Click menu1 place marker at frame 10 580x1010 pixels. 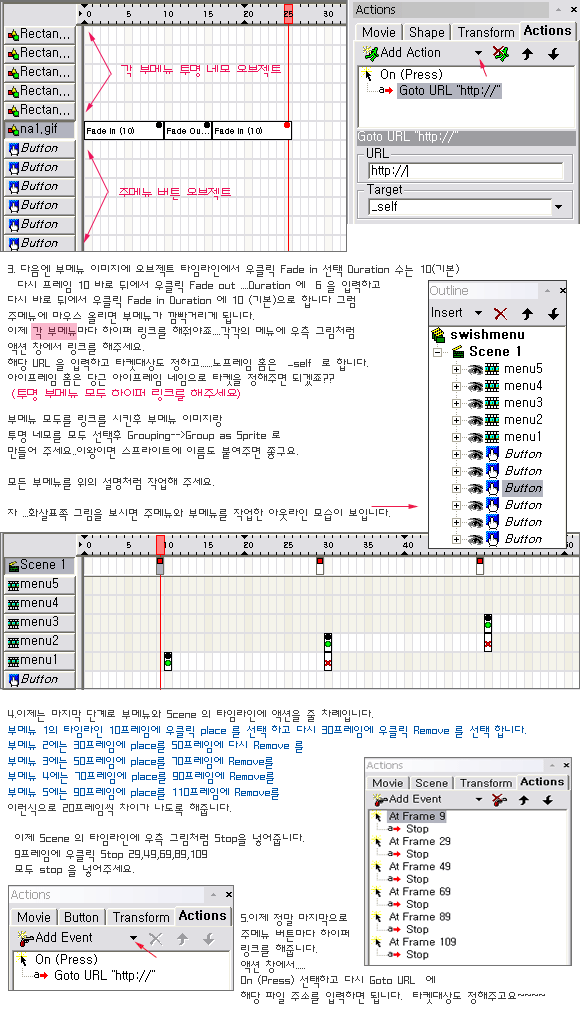tap(168, 661)
